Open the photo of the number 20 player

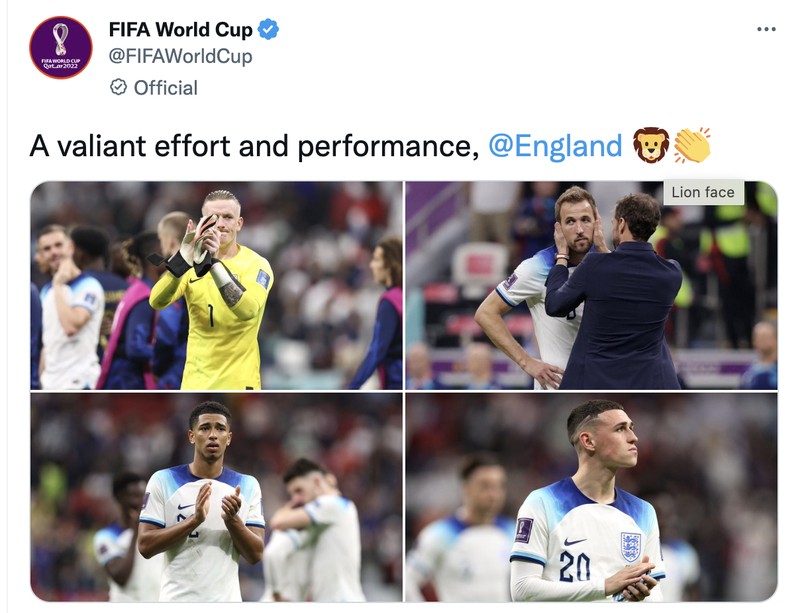[591, 497]
